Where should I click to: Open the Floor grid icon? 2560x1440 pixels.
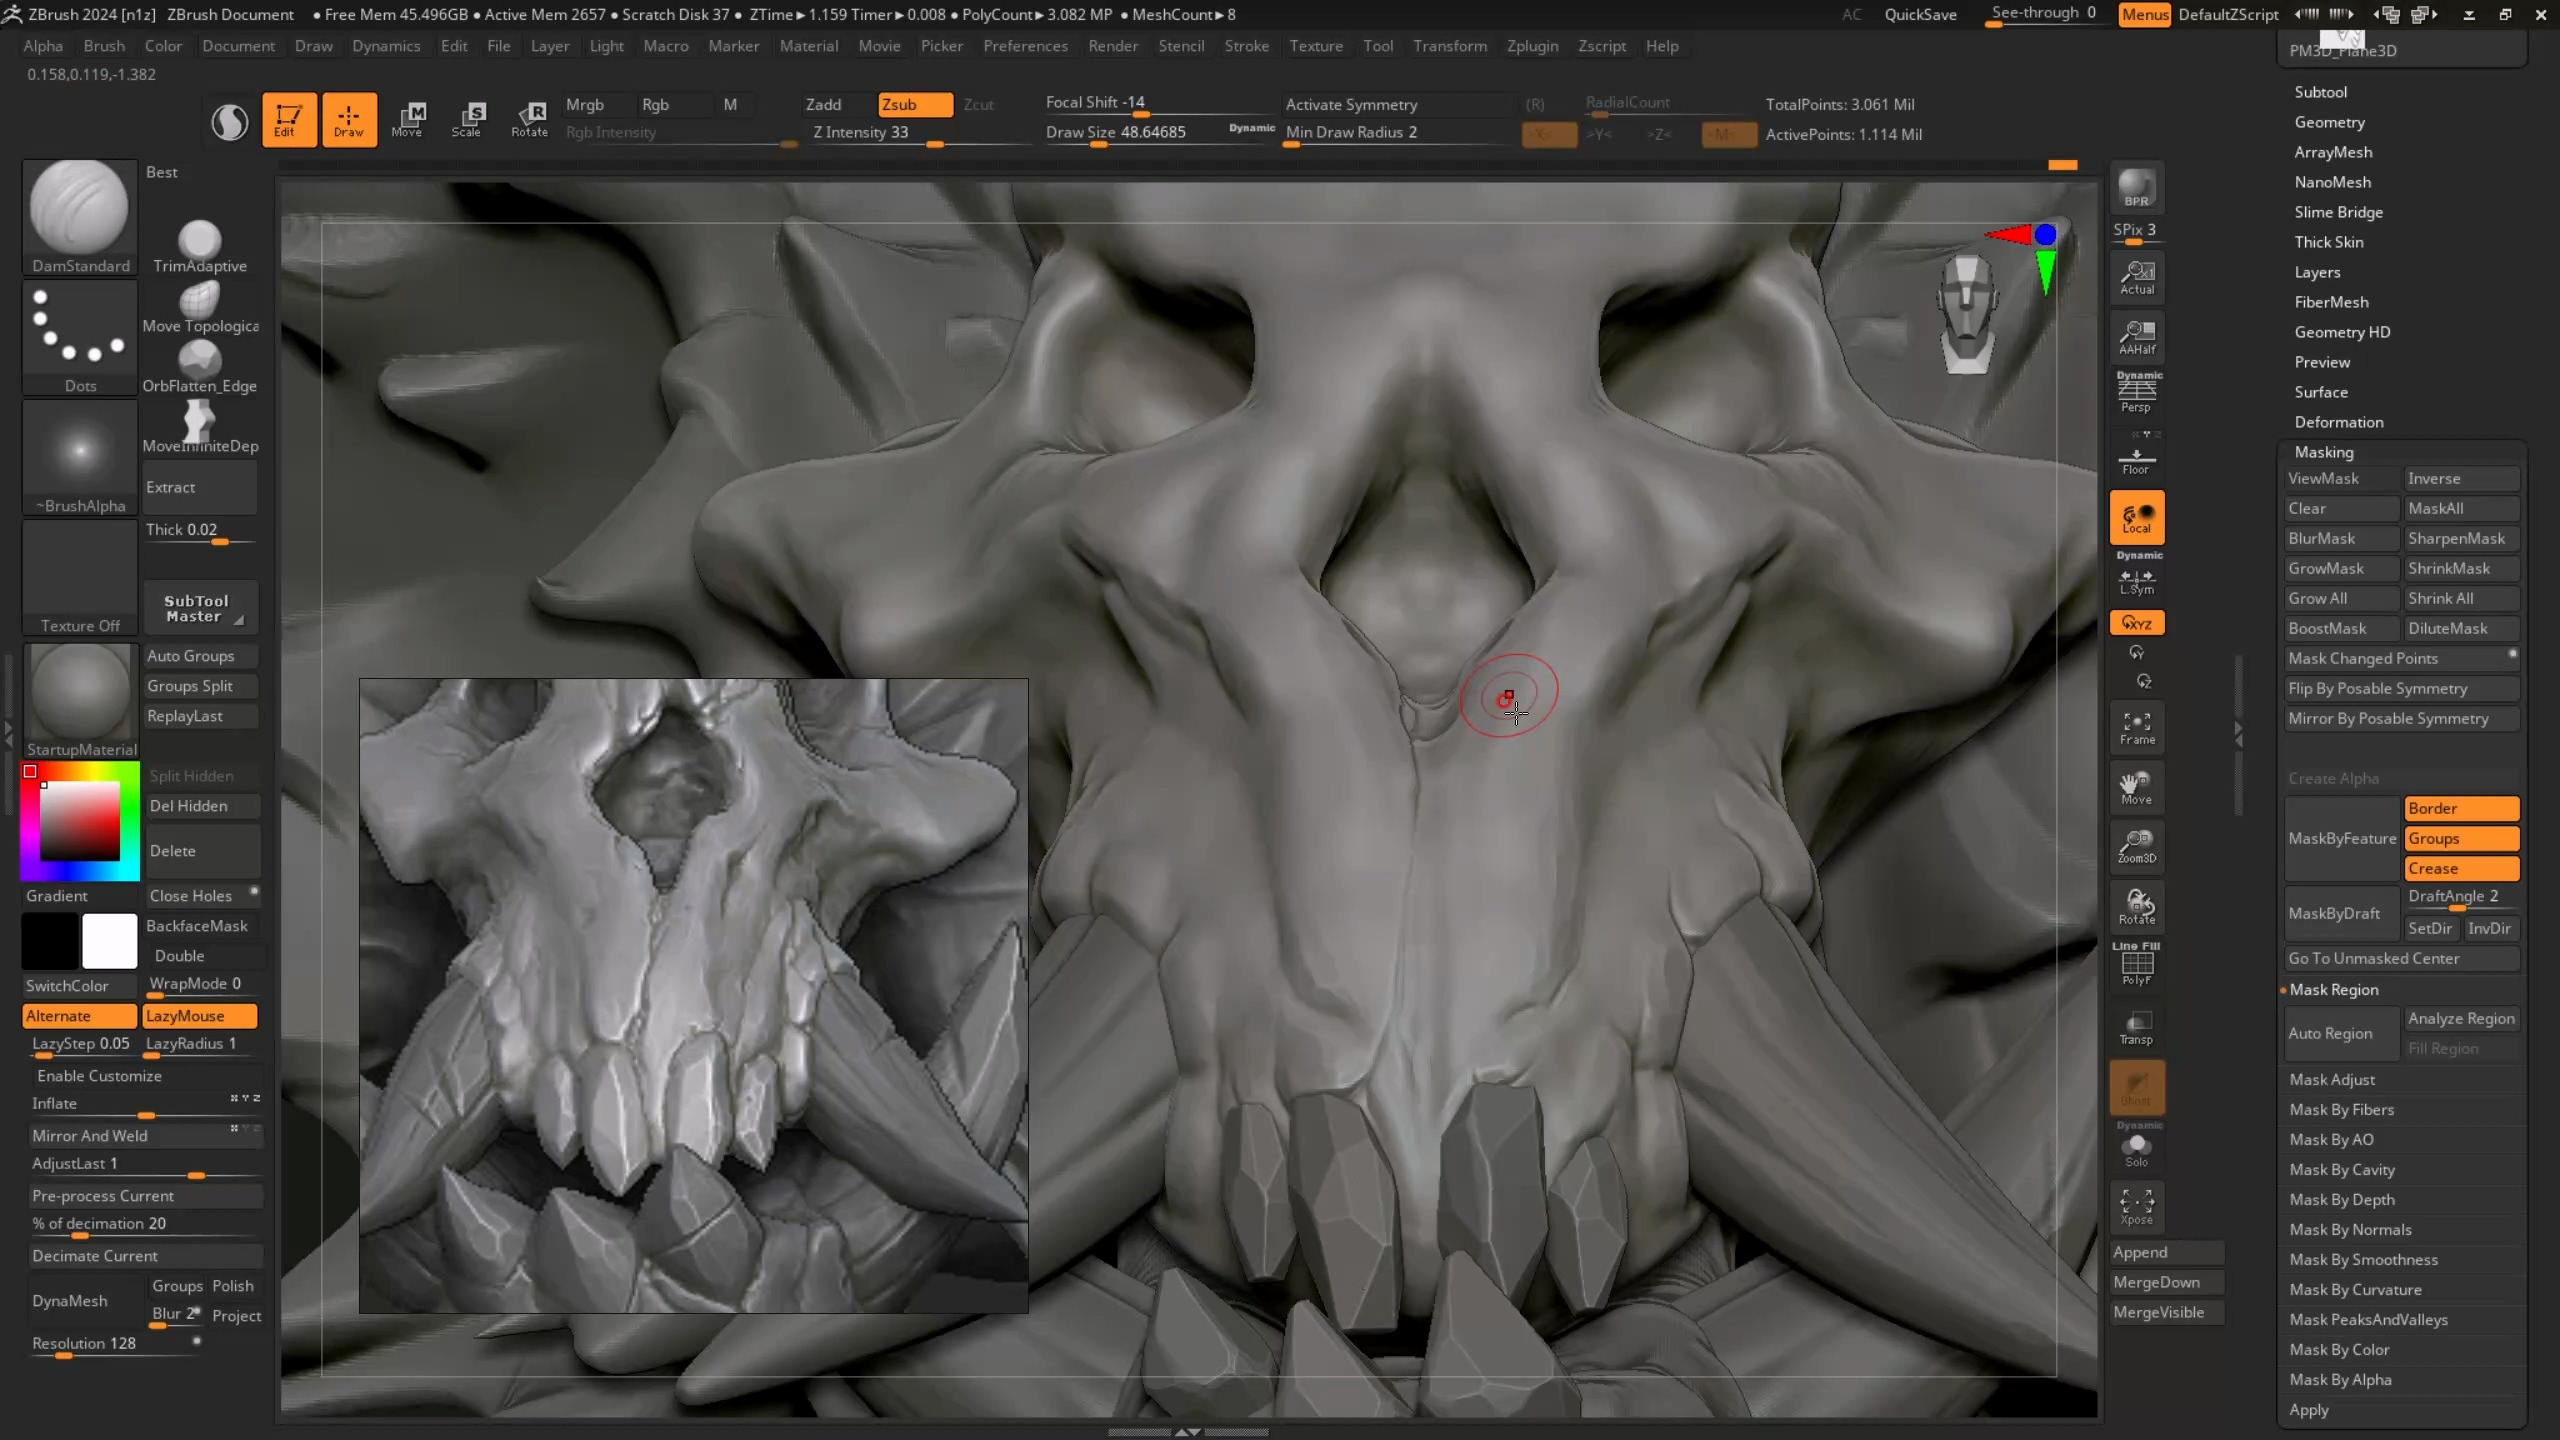click(2137, 461)
